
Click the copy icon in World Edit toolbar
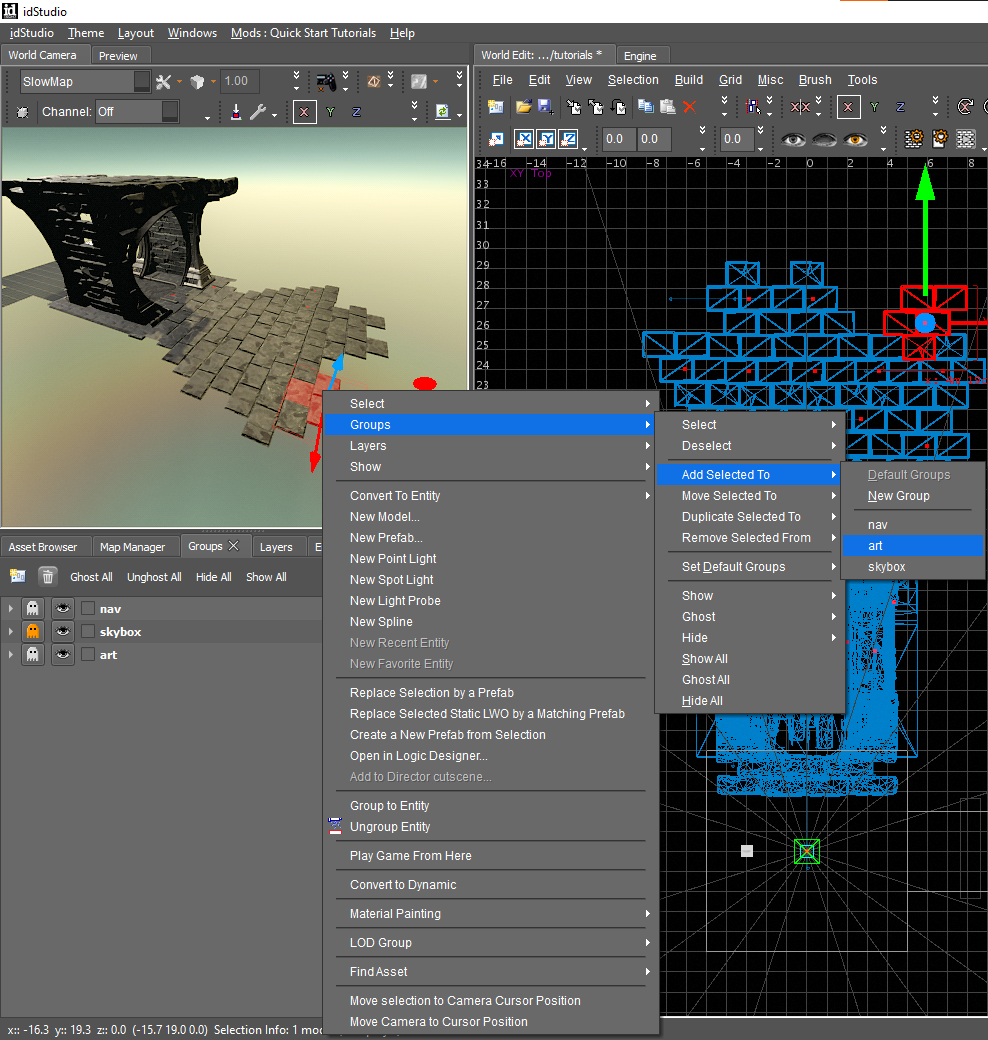pos(645,106)
